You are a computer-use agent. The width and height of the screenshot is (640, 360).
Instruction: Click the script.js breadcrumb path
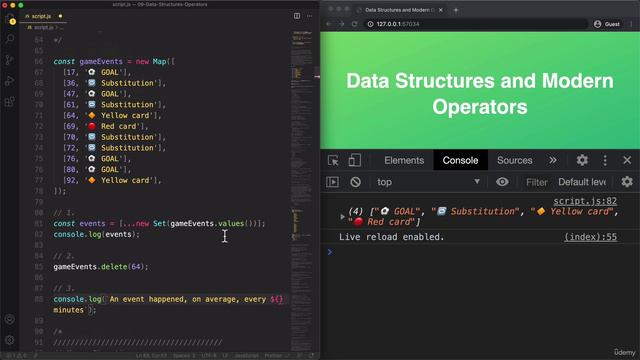(44, 27)
